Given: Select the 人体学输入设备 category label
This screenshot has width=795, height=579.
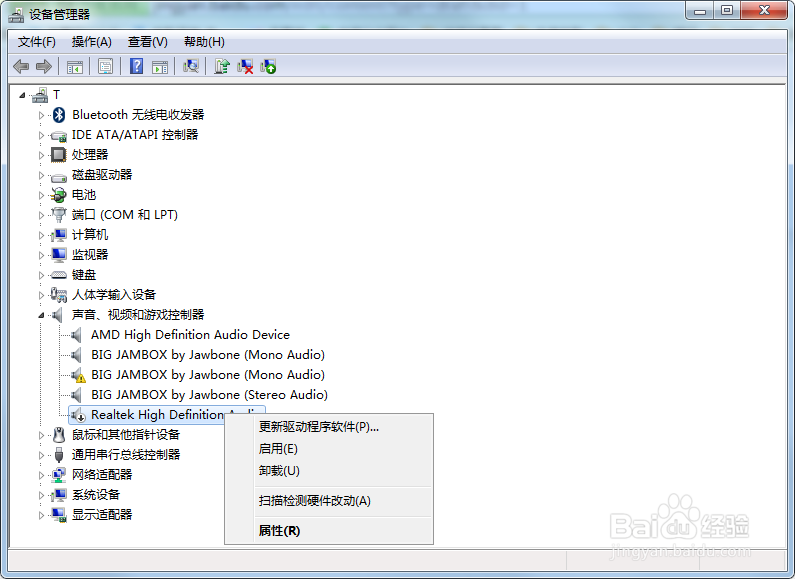Looking at the screenshot, I should click(114, 295).
